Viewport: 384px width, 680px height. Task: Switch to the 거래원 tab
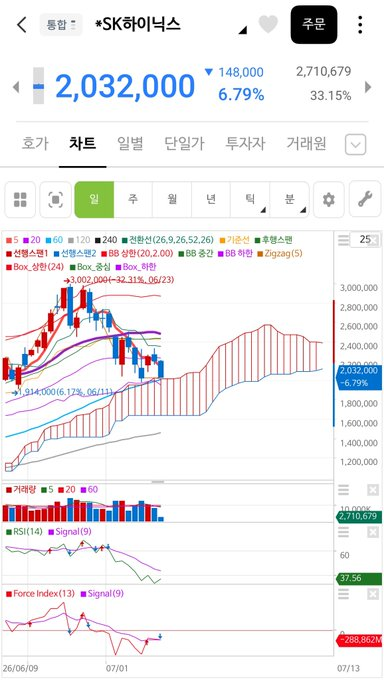[x=306, y=144]
